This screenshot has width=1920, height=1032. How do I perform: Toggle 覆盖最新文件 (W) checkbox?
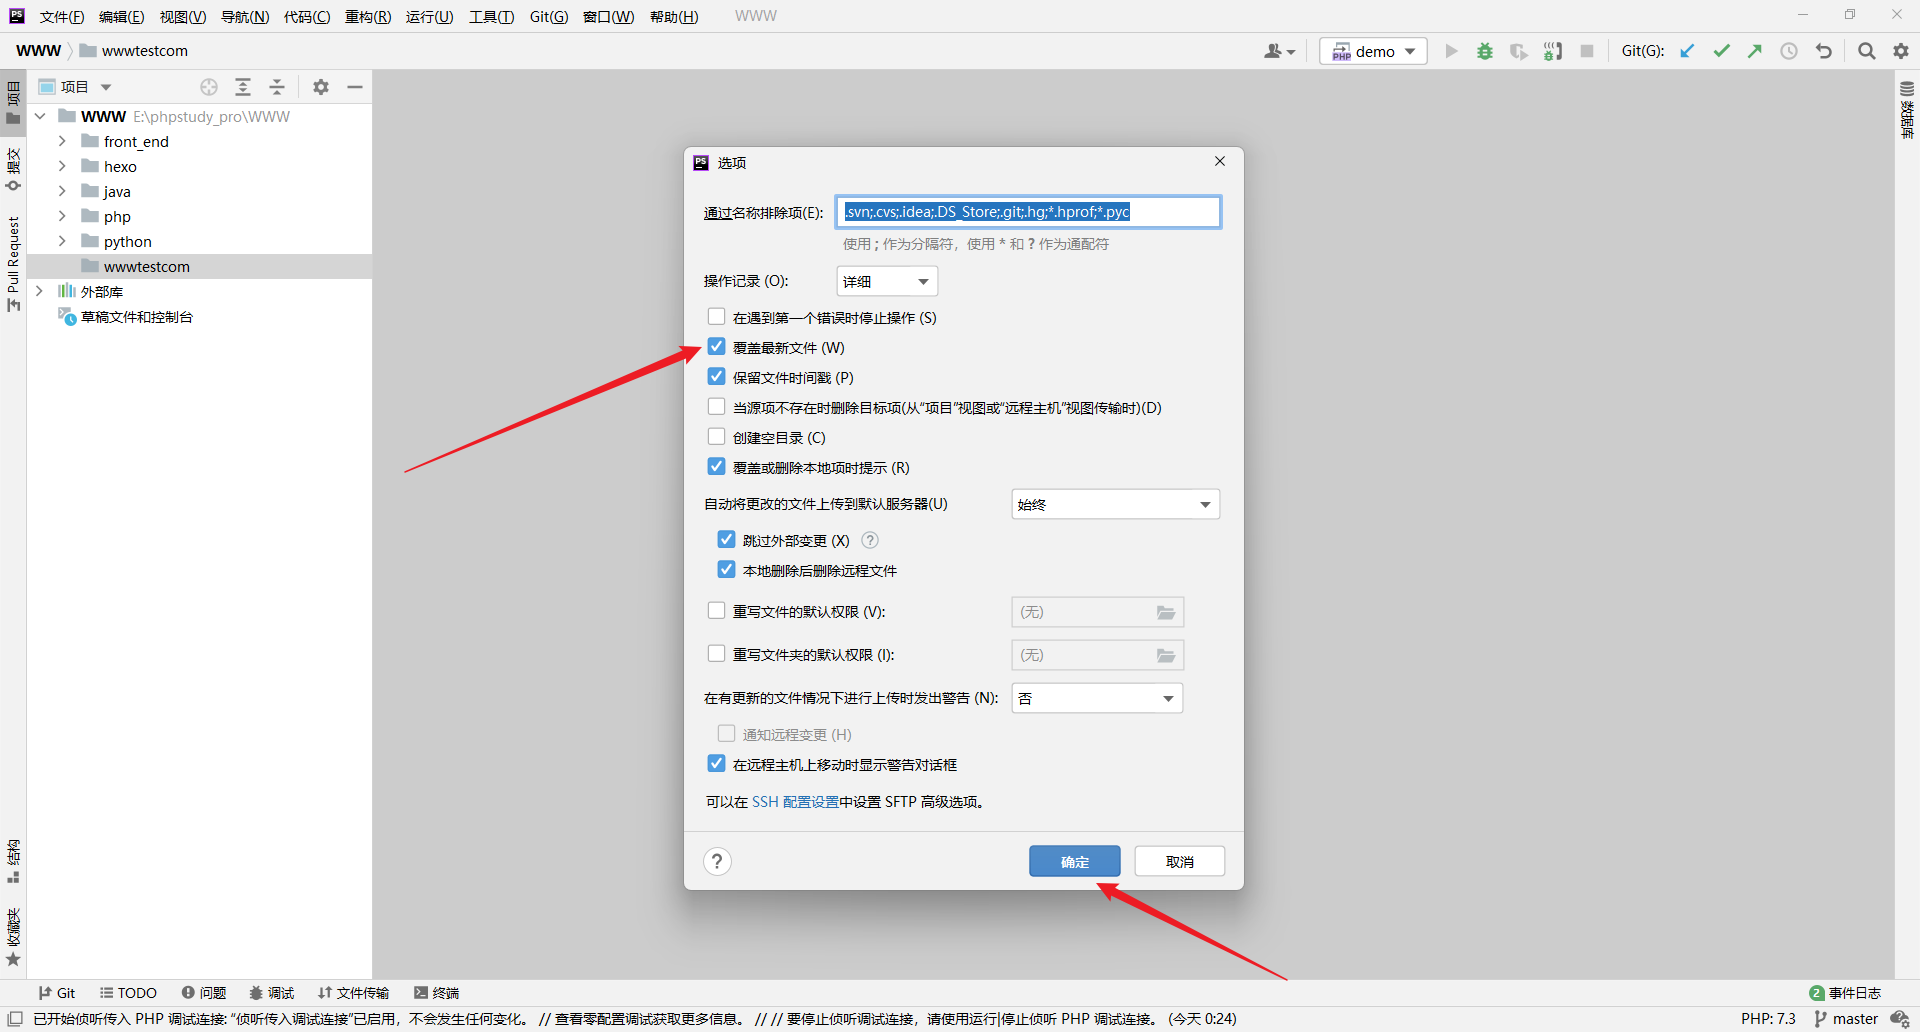716,347
